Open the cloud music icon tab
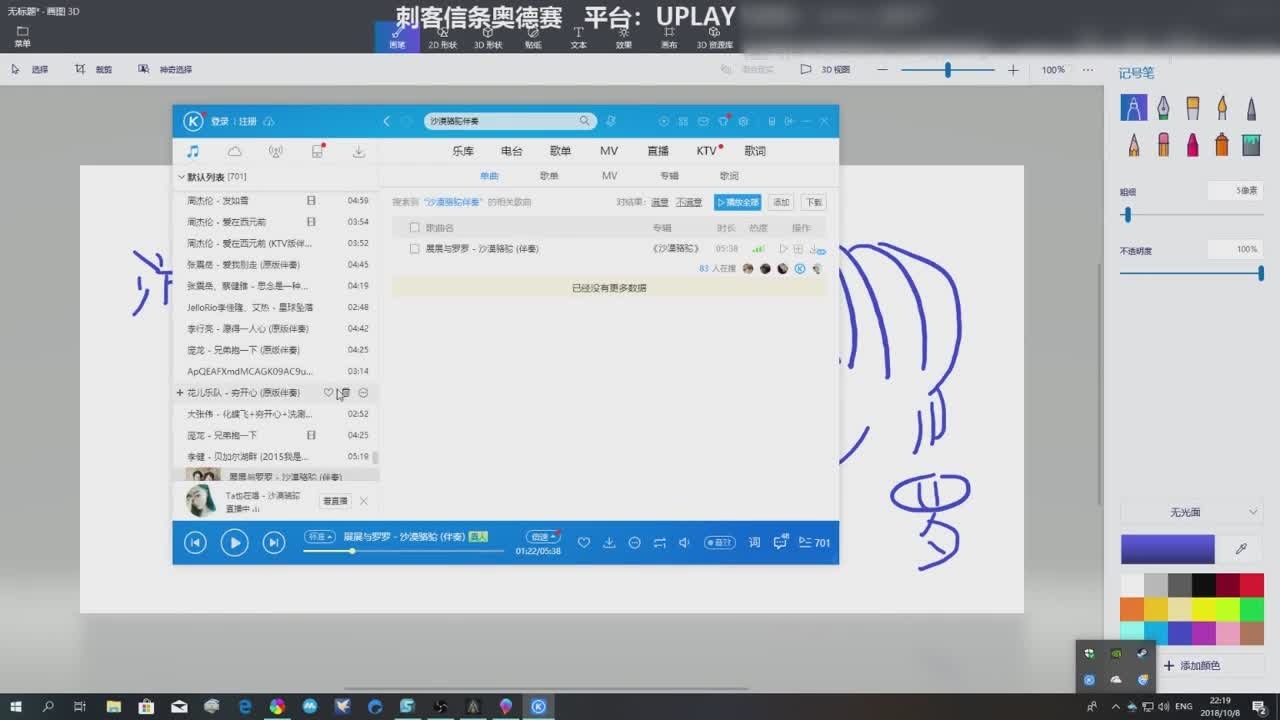The height and width of the screenshot is (720, 1280). click(x=234, y=151)
